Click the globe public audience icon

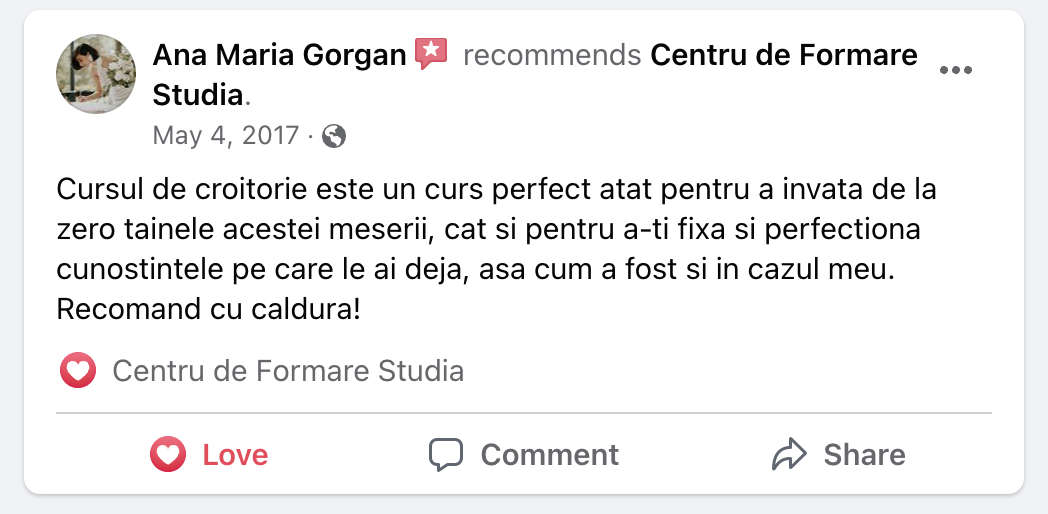coord(335,136)
